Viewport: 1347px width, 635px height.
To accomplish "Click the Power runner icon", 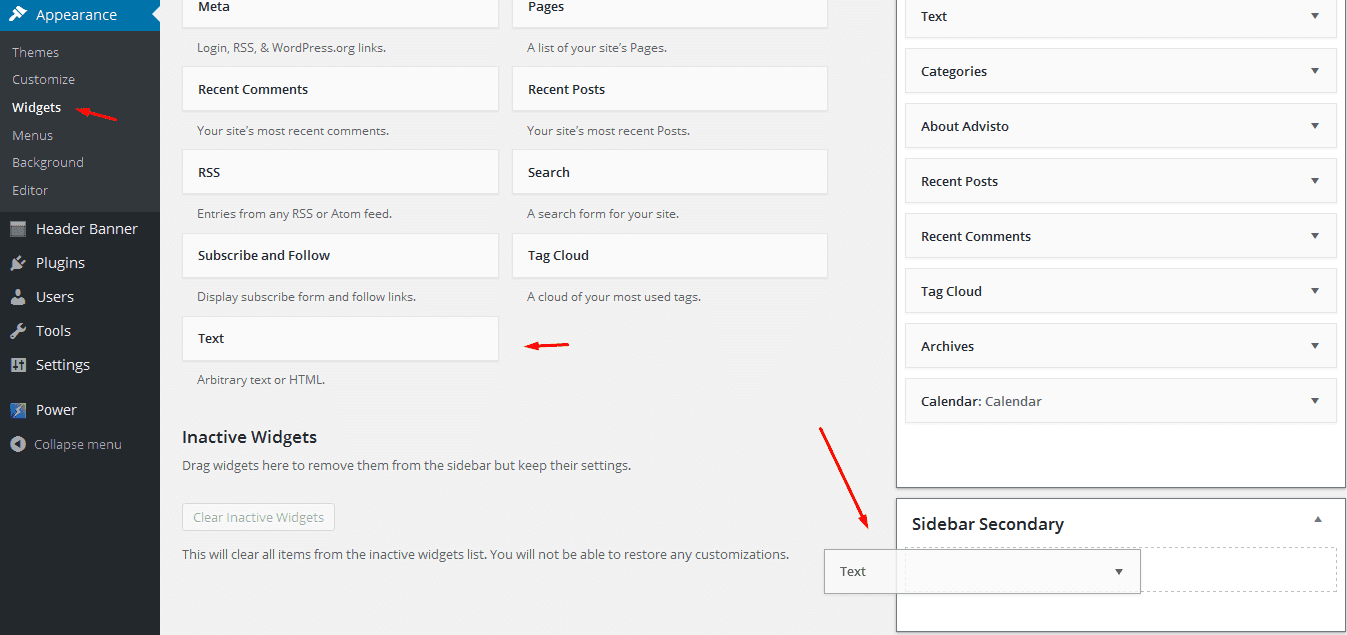I will tap(18, 410).
